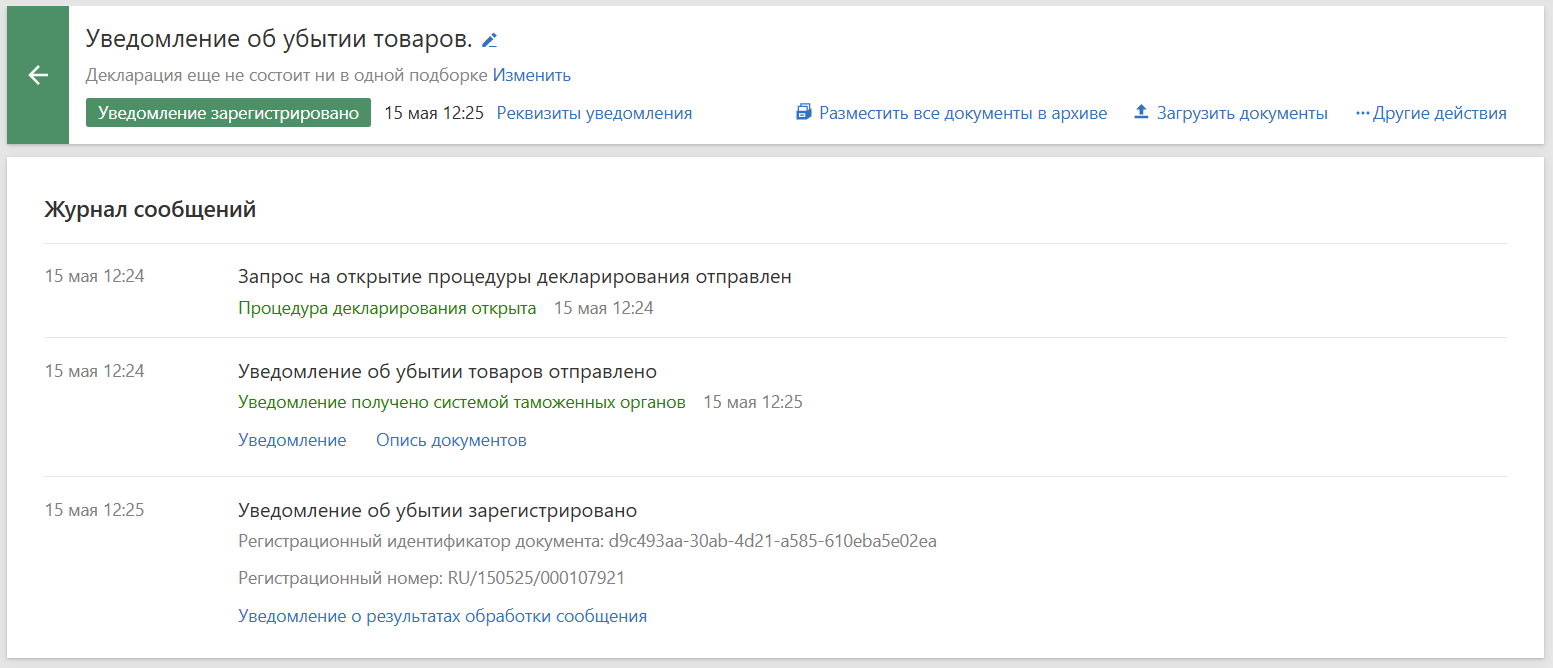Click the Изменить link for the collection
The width and height of the screenshot is (1553, 668).
[x=531, y=75]
